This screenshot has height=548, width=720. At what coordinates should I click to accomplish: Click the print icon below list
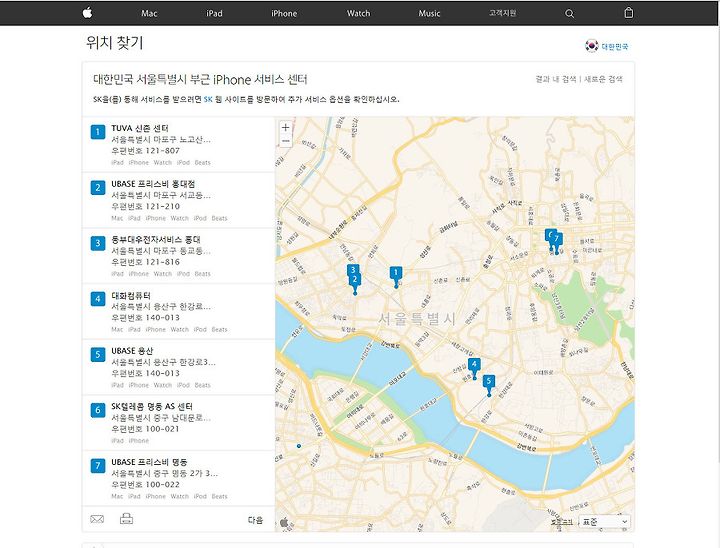coord(126,519)
